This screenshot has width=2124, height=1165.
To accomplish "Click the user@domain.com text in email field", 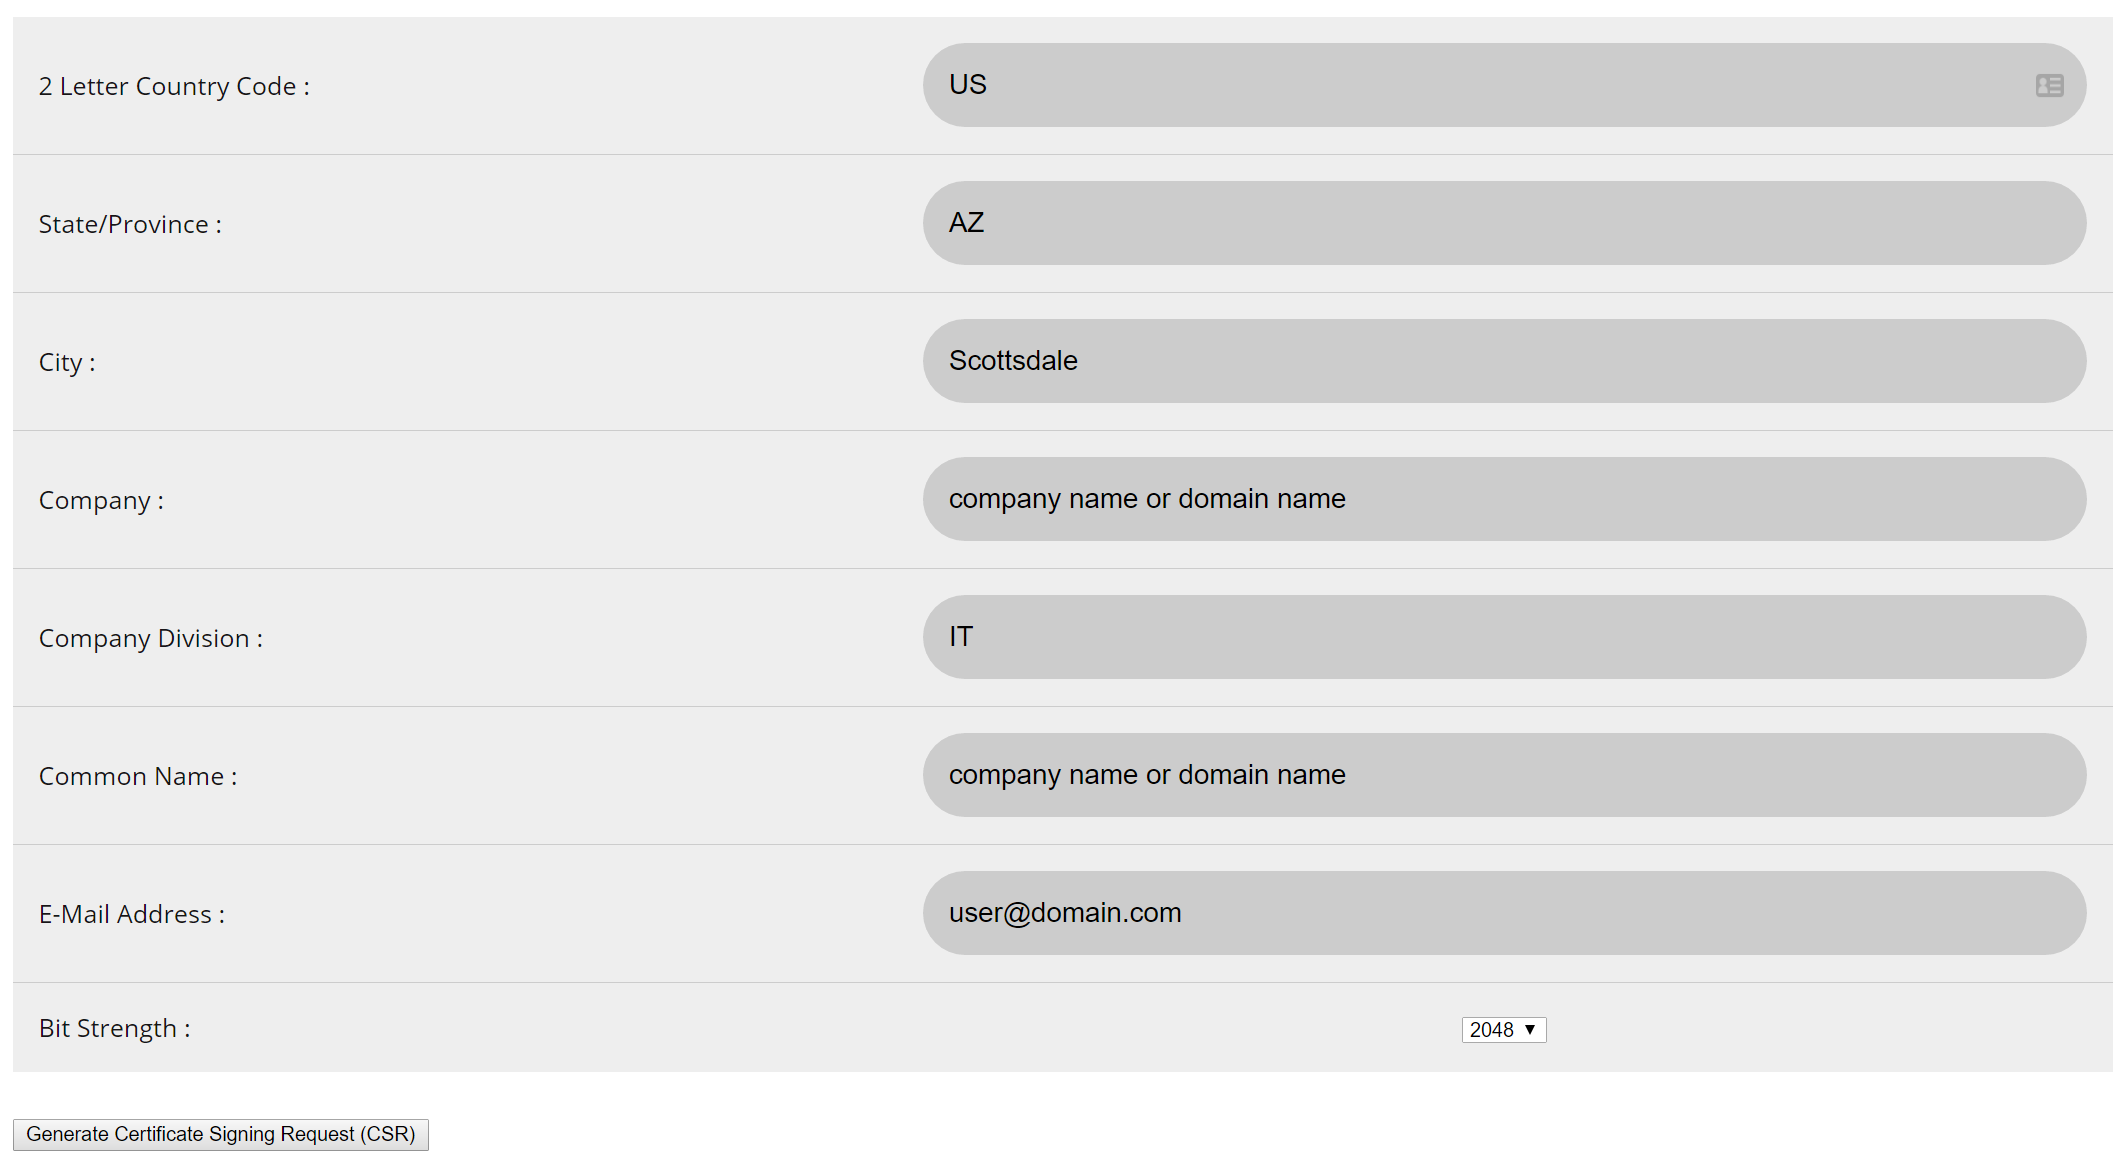I will pyautogui.click(x=1065, y=913).
